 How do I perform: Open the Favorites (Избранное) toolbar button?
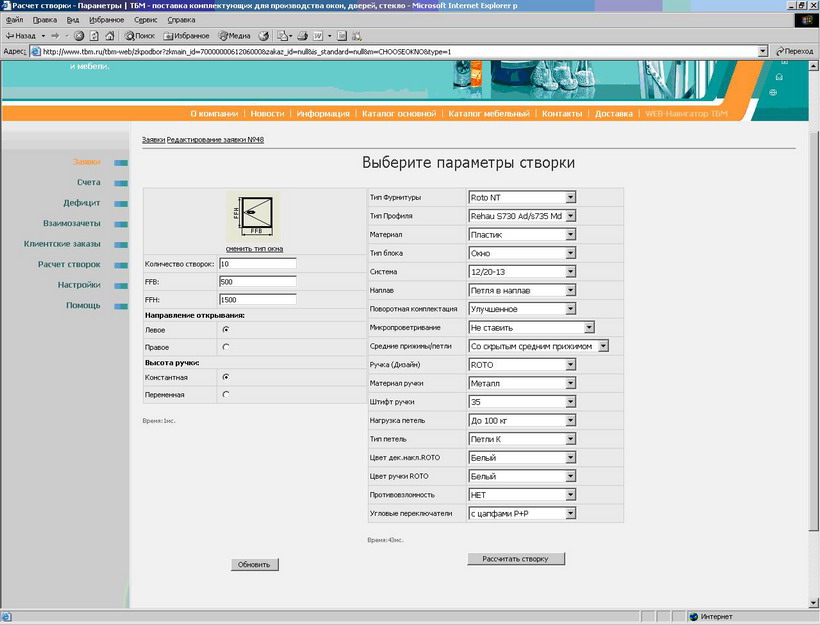click(x=187, y=35)
